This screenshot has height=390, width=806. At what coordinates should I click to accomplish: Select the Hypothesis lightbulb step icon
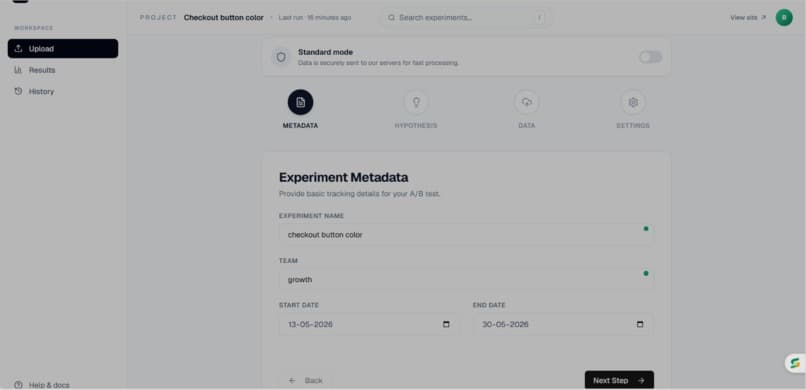coord(416,102)
